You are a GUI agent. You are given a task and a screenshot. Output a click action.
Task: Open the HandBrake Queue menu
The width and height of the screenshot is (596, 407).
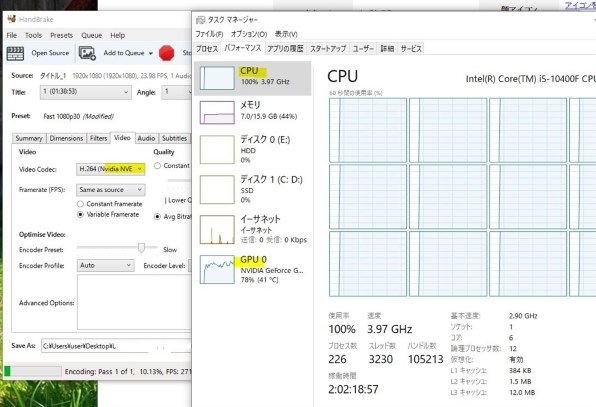coord(92,35)
